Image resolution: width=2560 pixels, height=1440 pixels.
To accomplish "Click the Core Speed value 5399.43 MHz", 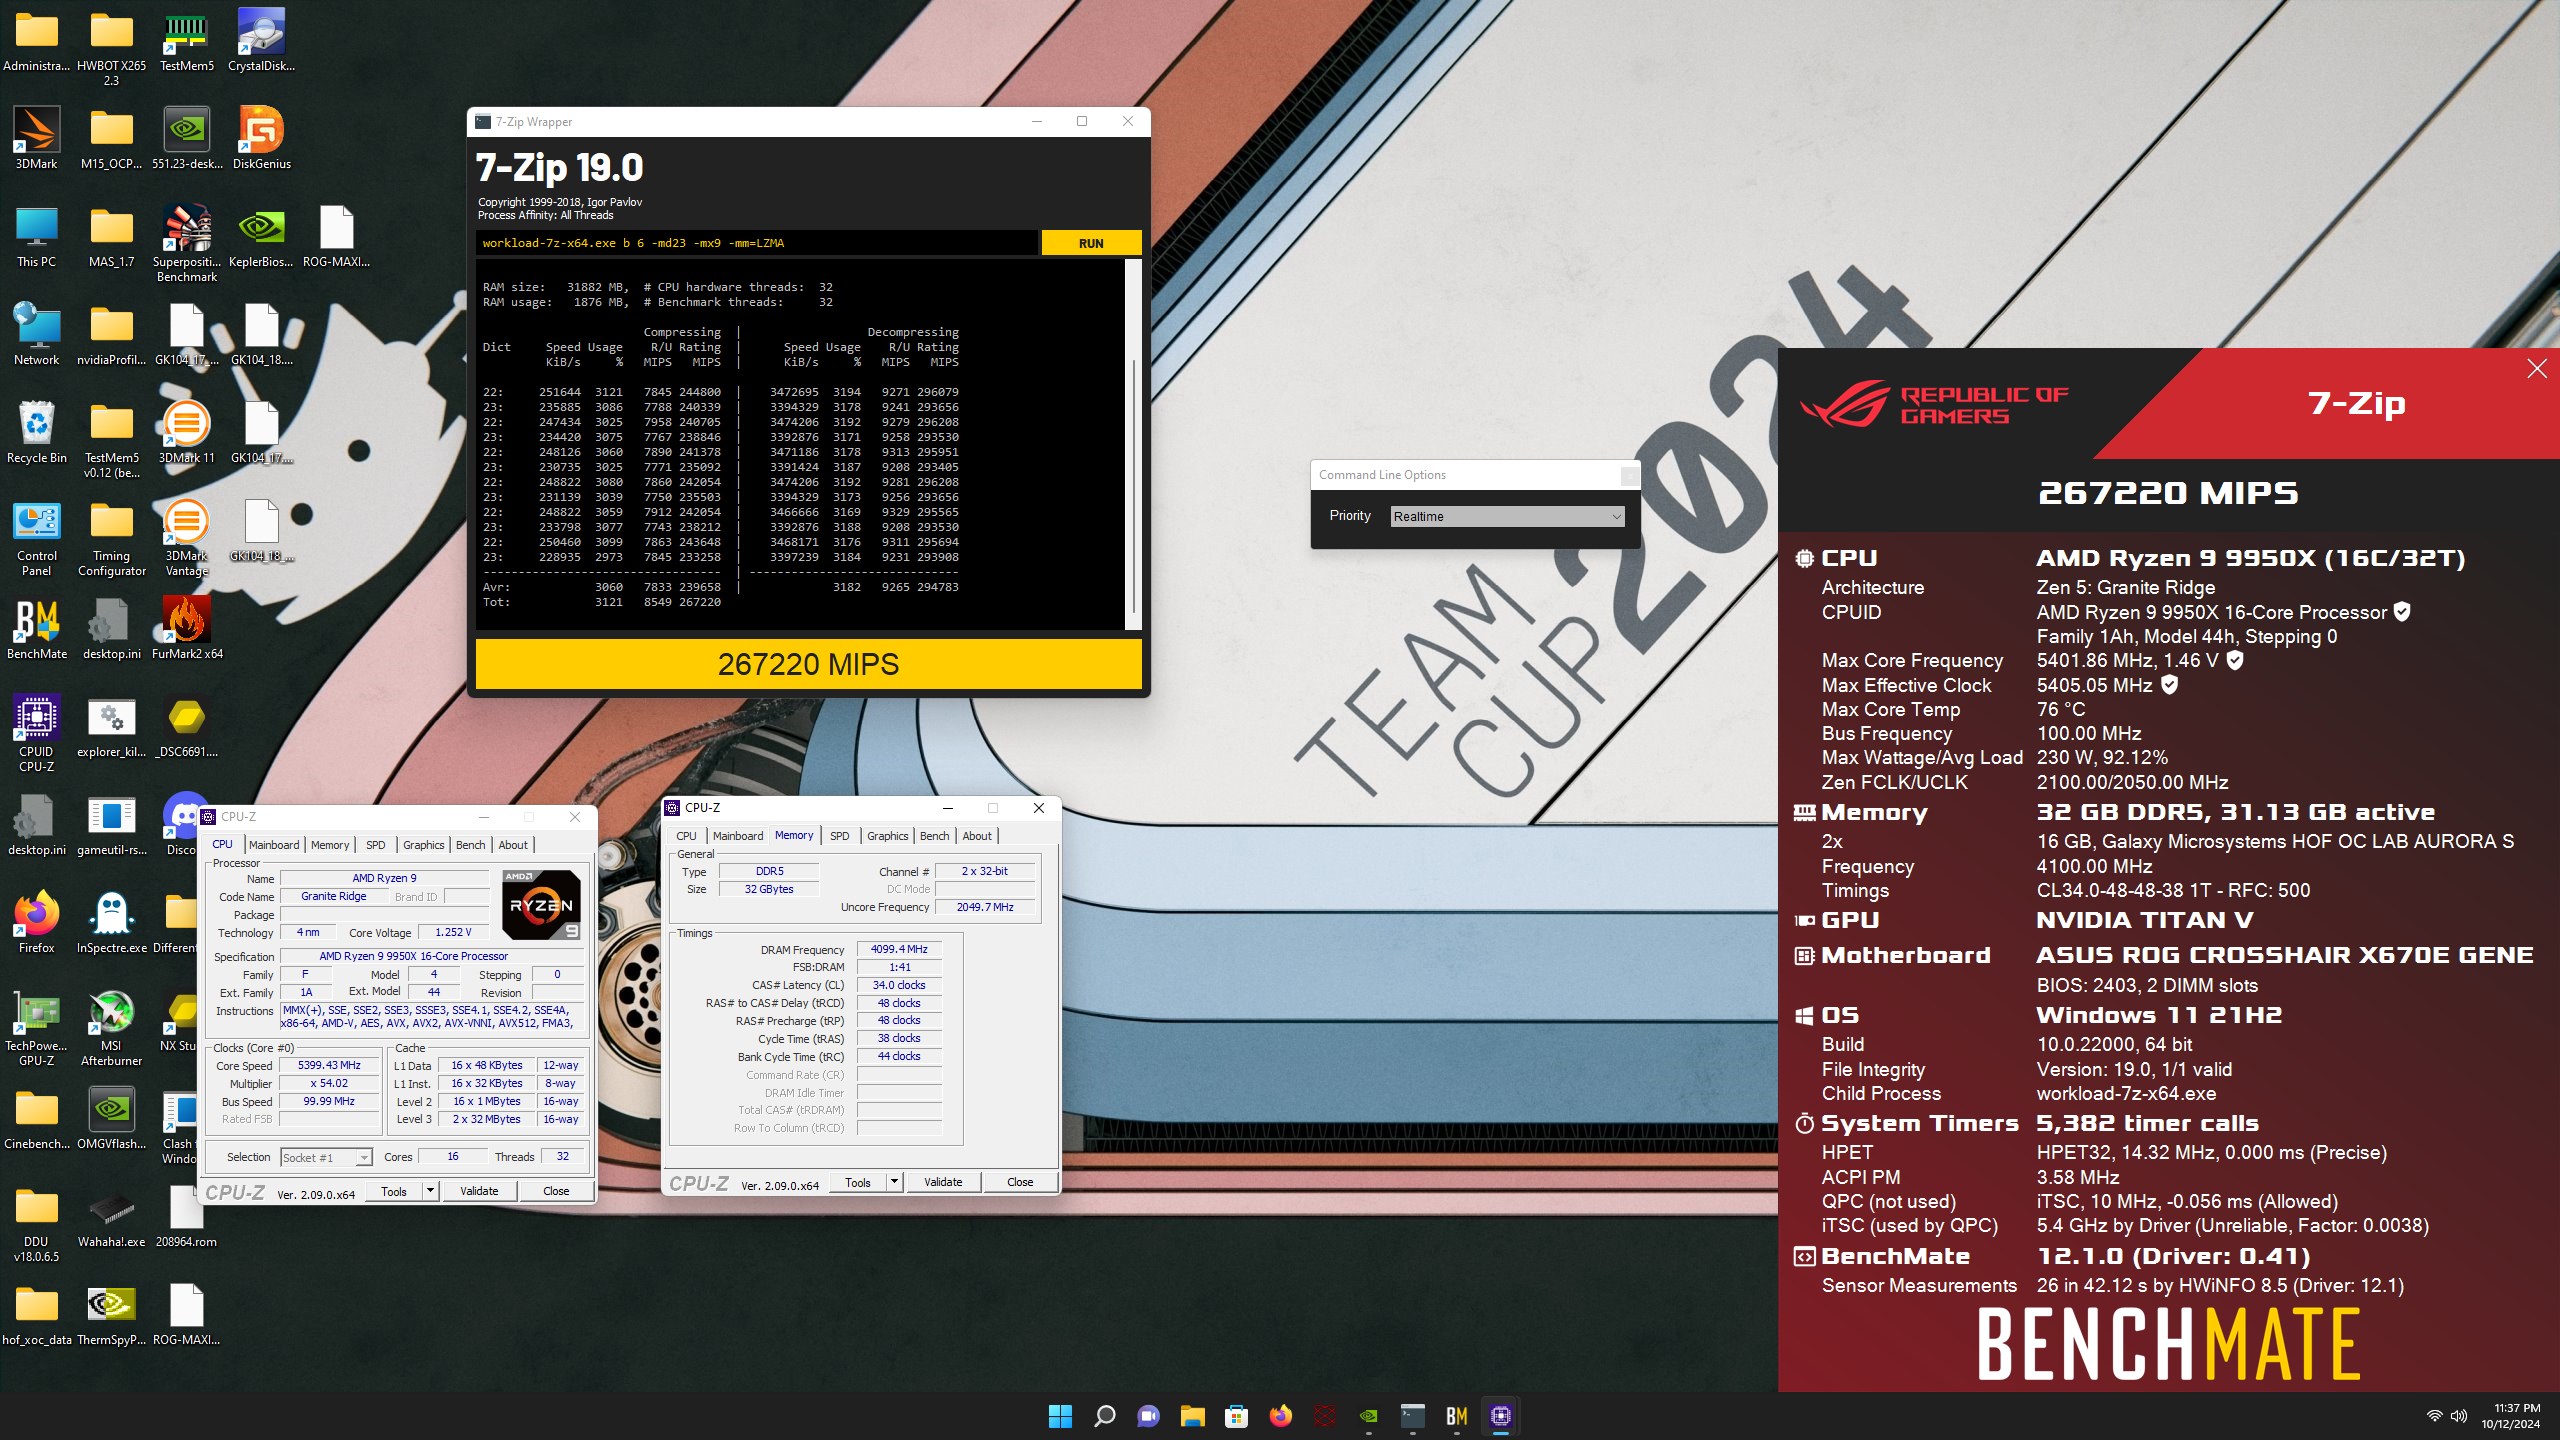I will pyautogui.click(x=329, y=1065).
